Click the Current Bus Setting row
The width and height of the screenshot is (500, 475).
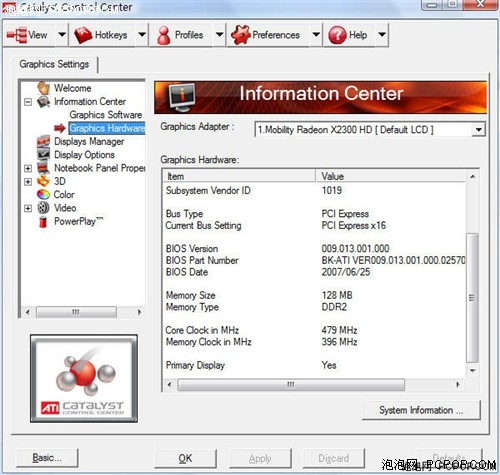pyautogui.click(x=314, y=225)
